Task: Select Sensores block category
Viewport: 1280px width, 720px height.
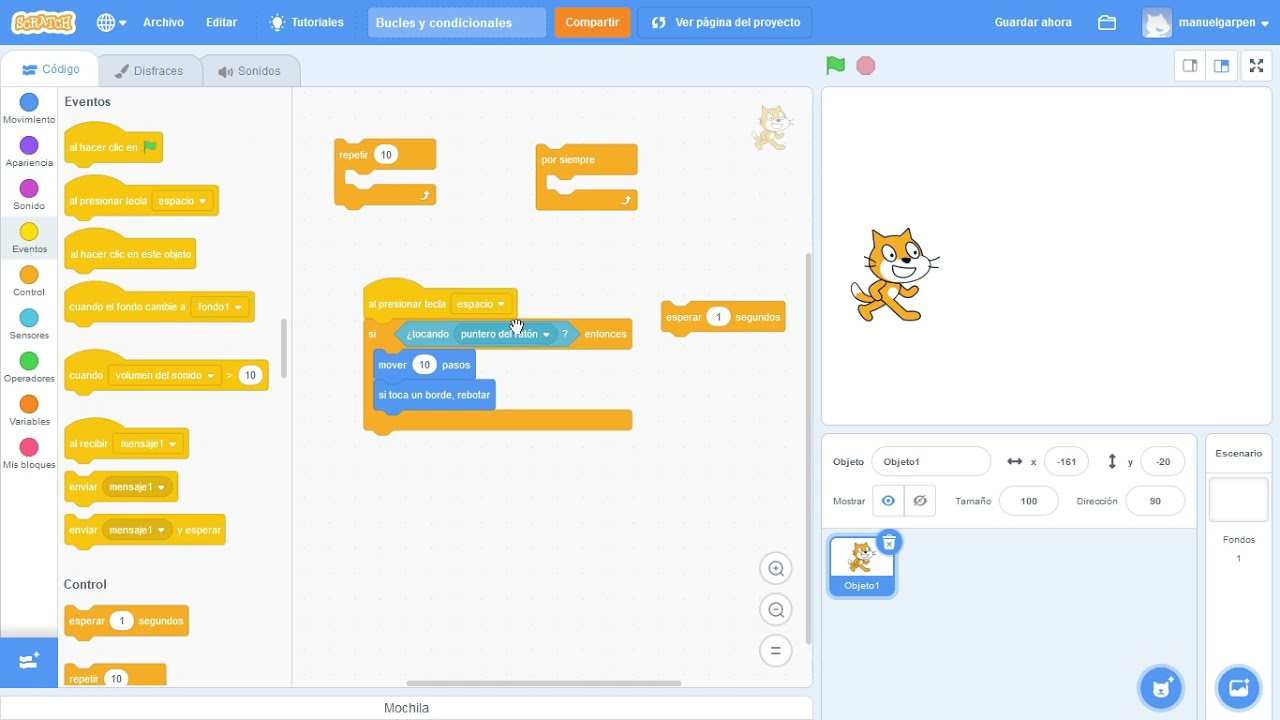Action: click(29, 324)
